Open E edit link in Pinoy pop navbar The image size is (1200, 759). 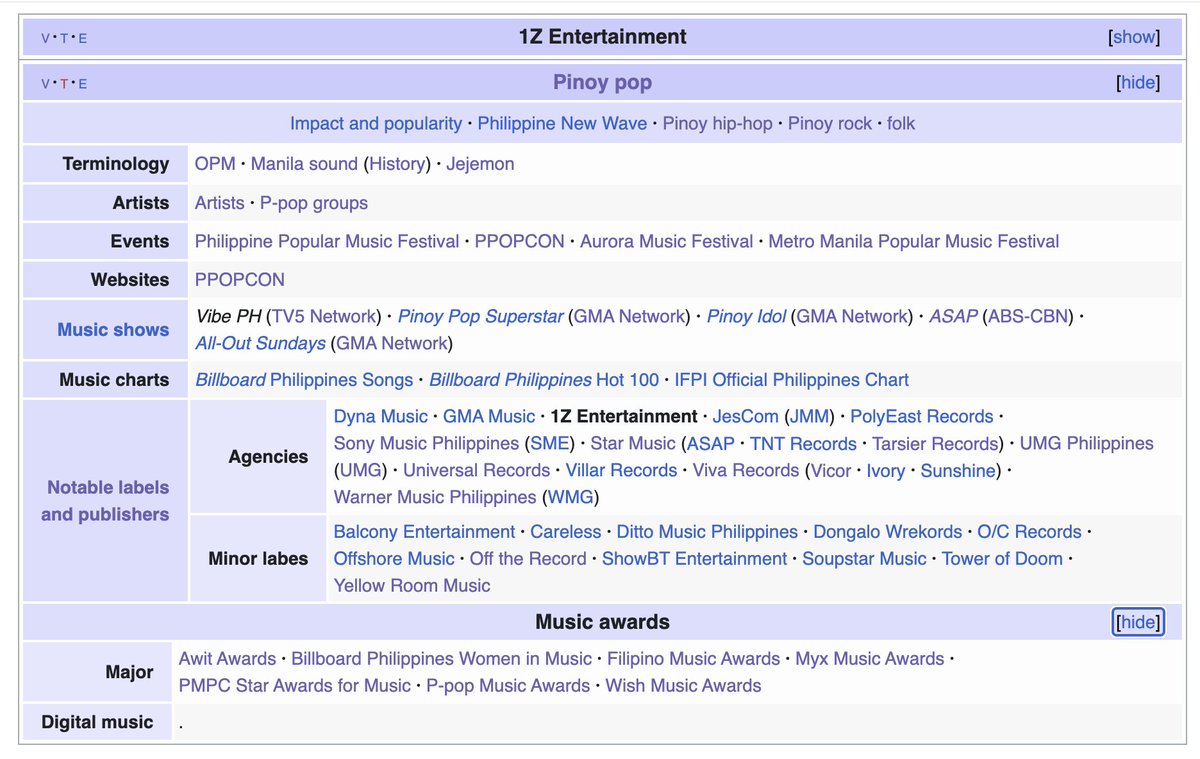pyautogui.click(x=83, y=84)
